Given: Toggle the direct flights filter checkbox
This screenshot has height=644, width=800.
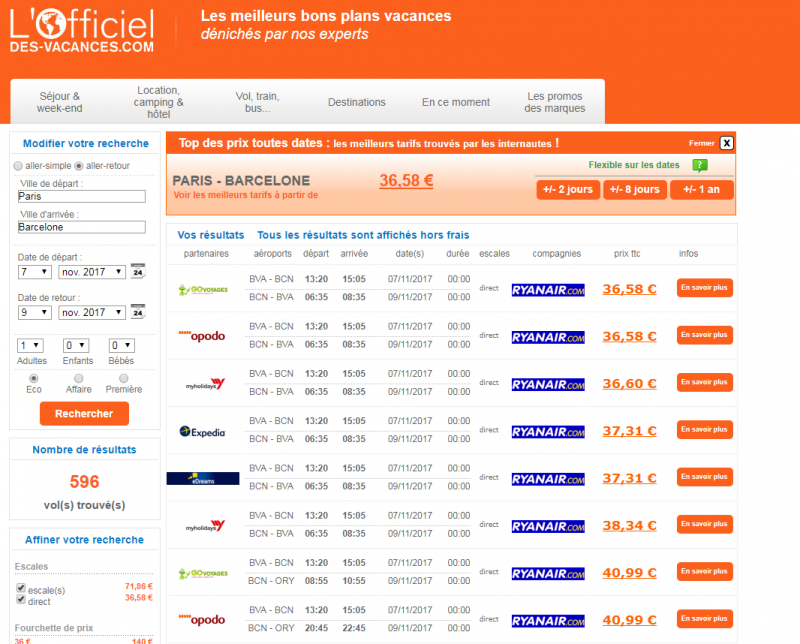Looking at the screenshot, I should [21, 599].
